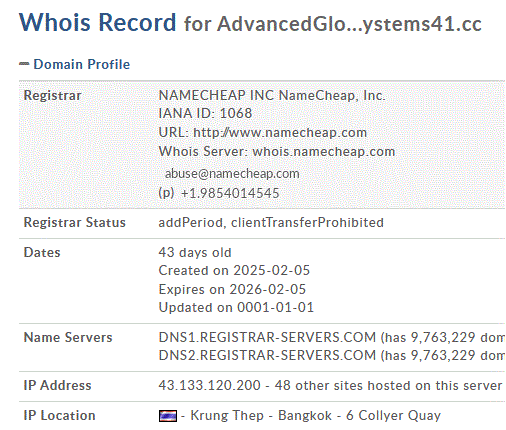The image size is (506, 430).
Task: Click the IANA ID: 1068 text
Action: pos(205,113)
